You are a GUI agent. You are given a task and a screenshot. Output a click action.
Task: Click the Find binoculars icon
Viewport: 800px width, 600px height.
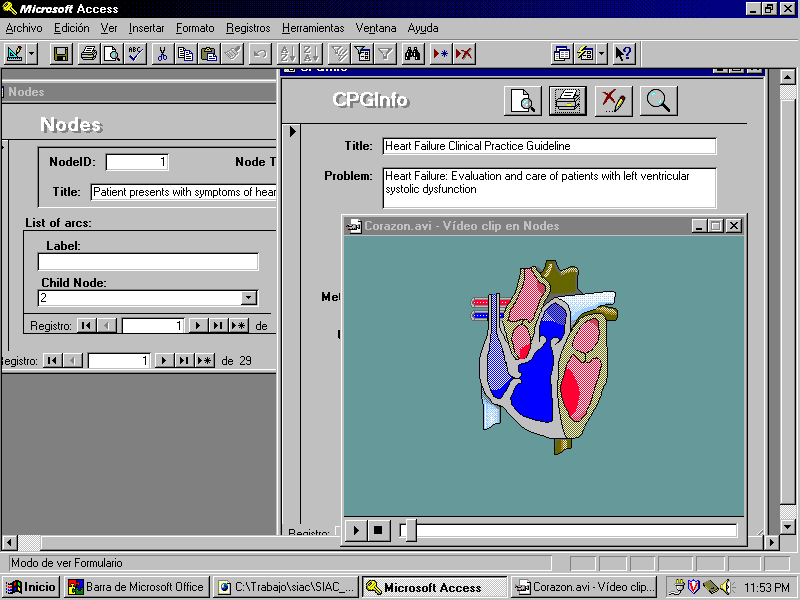tap(413, 54)
